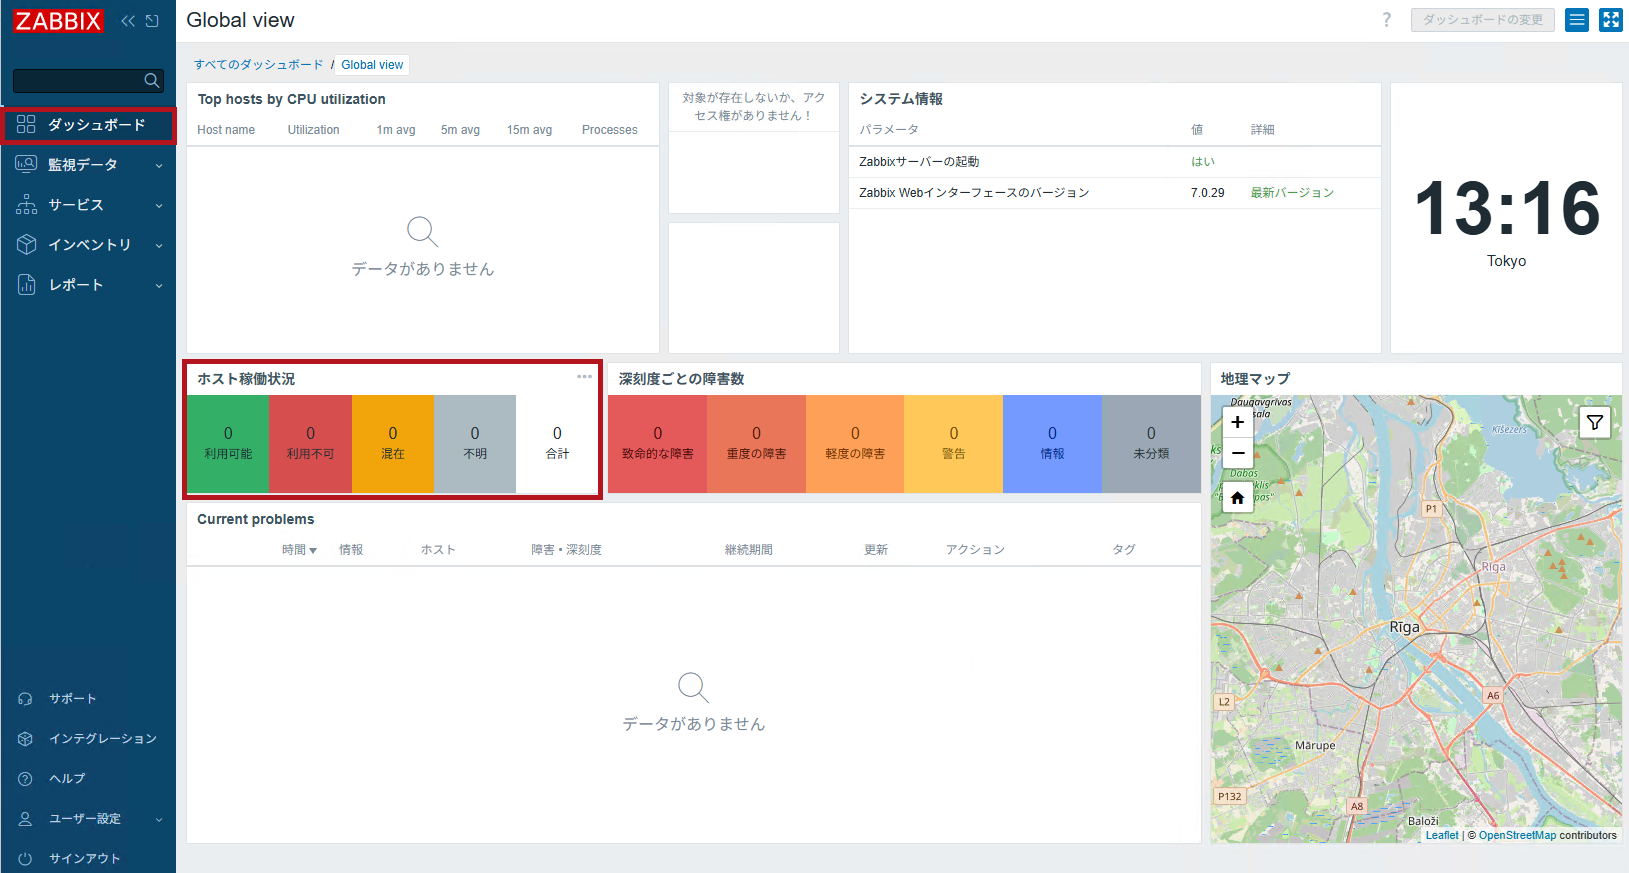
Task: Click the サインアウト power icon
Action: coord(25,859)
